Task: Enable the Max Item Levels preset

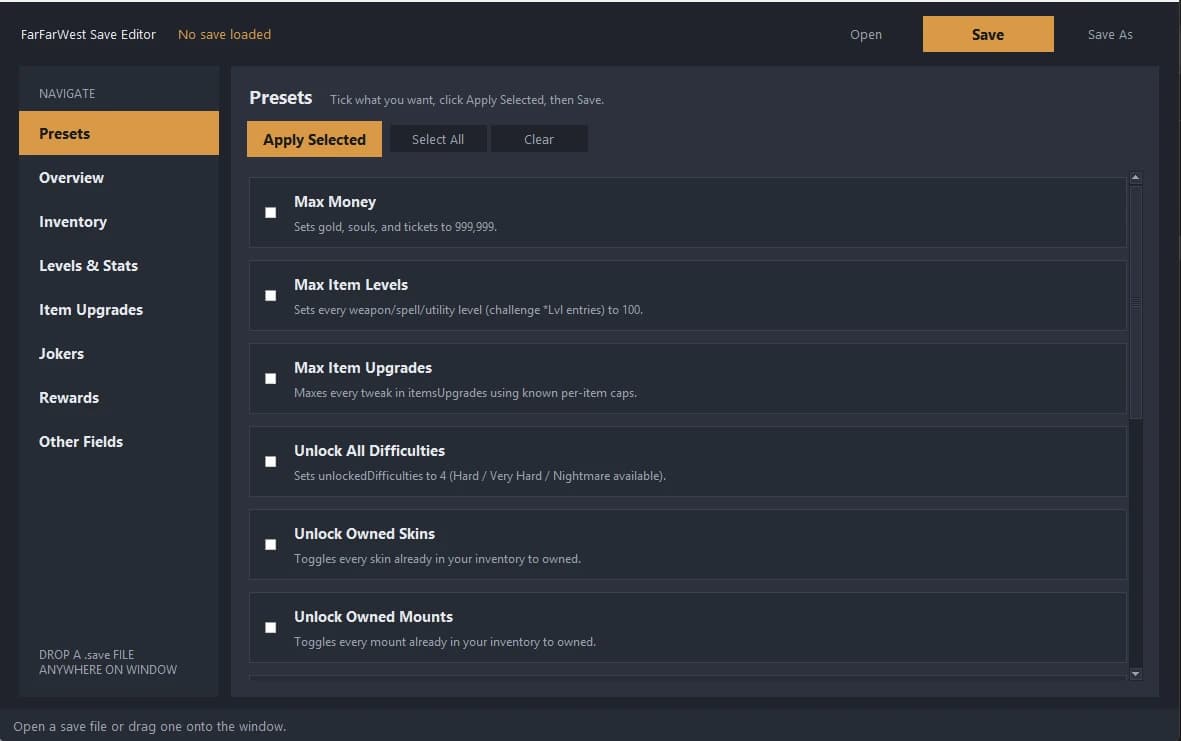Action: [270, 295]
